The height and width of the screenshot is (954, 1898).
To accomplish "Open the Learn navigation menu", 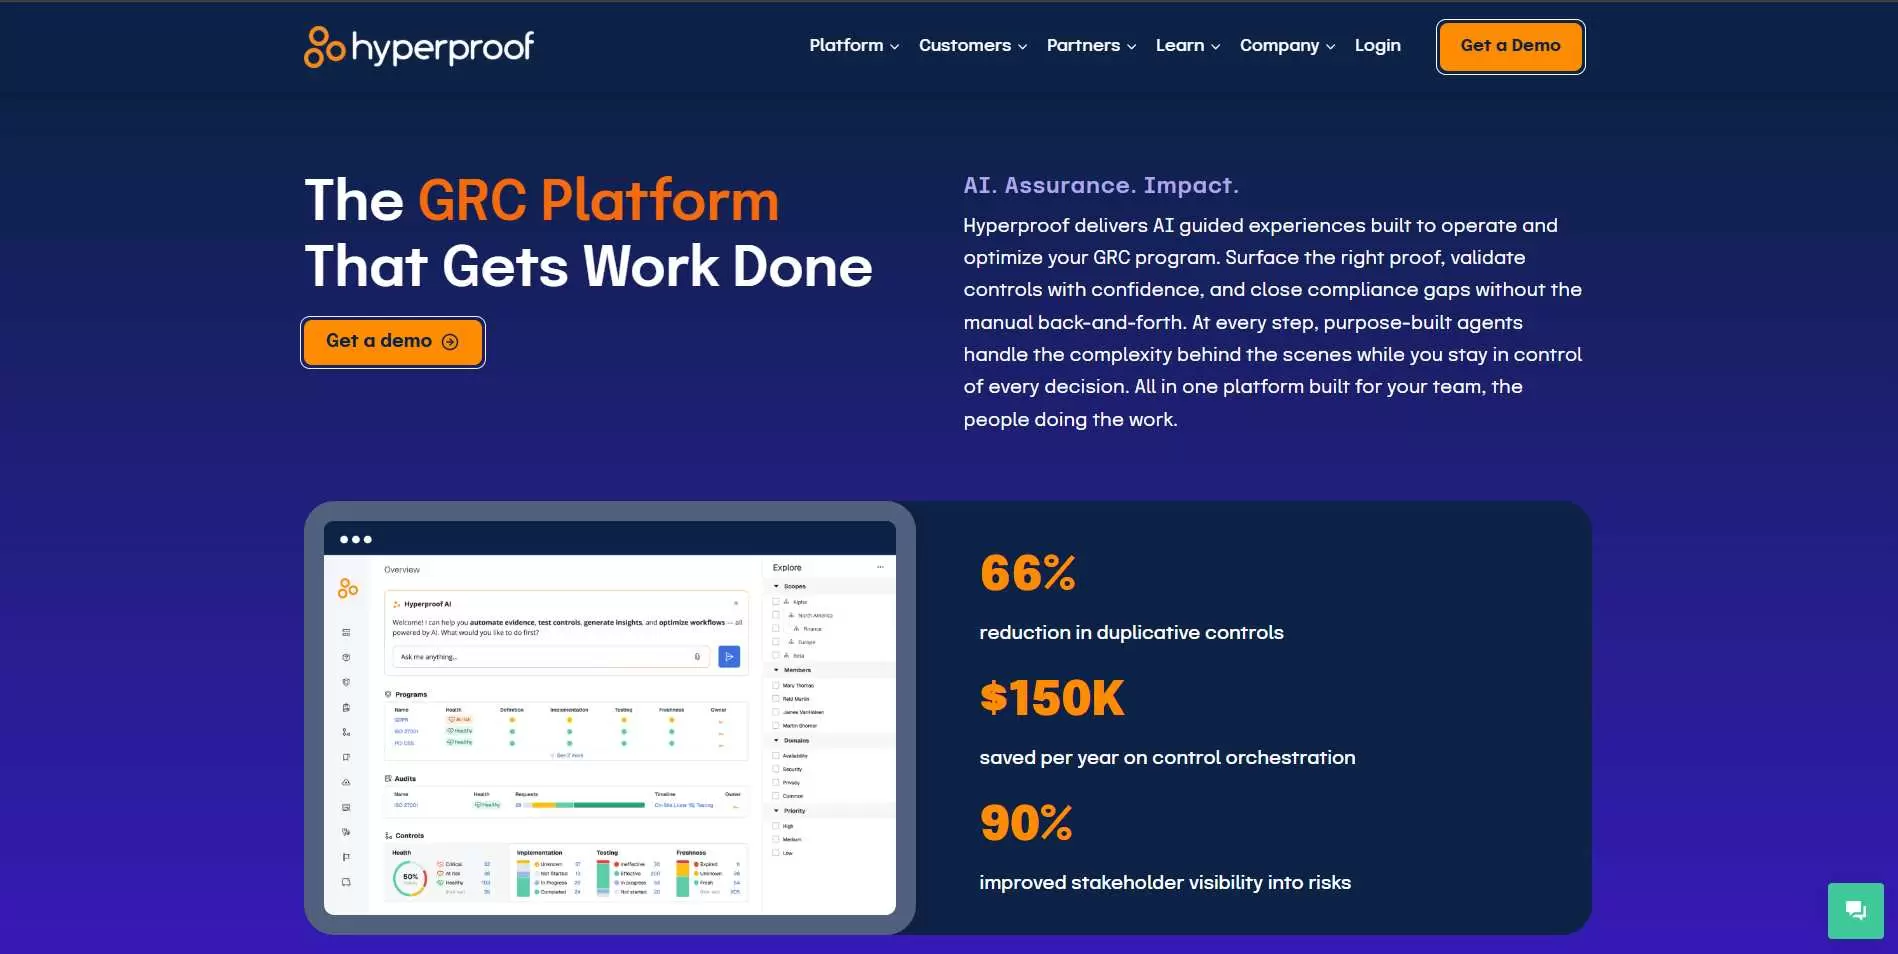I will (1187, 46).
